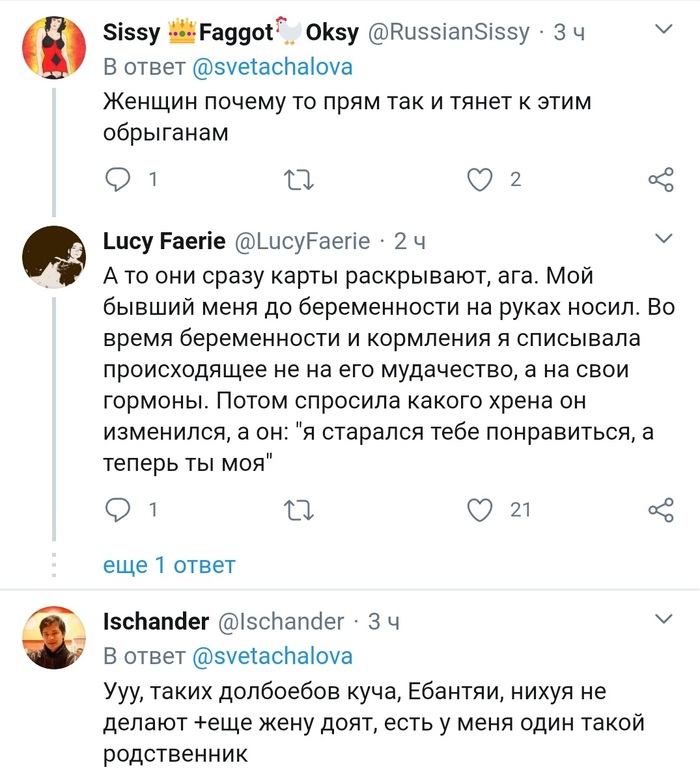700x776 pixels.
Task: Retweet the RussianSissy tweet
Action: tap(299, 180)
